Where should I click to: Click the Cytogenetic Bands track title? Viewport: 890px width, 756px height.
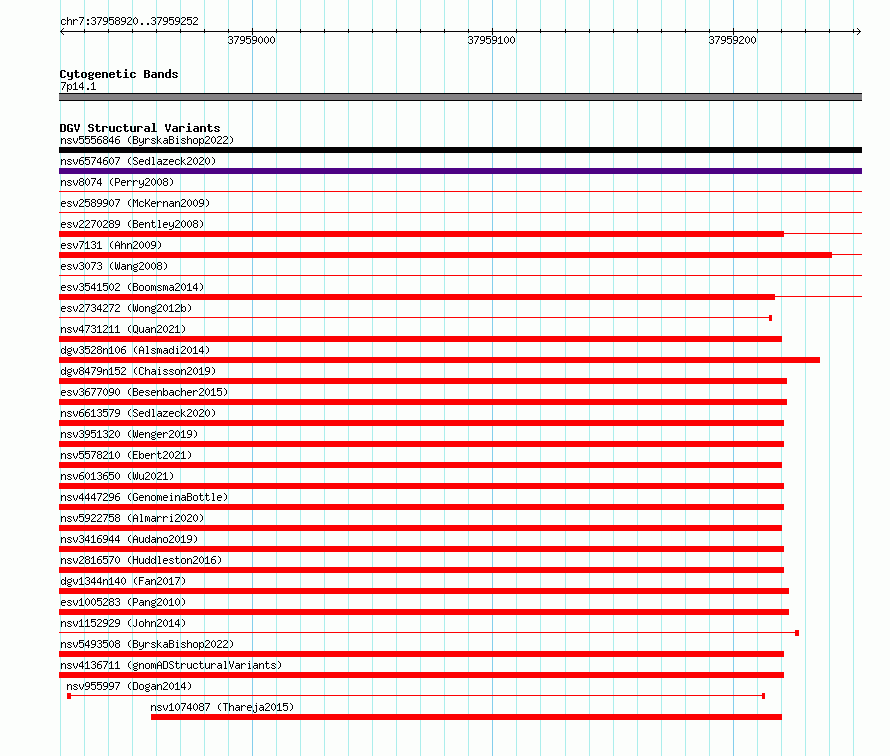pos(119,74)
